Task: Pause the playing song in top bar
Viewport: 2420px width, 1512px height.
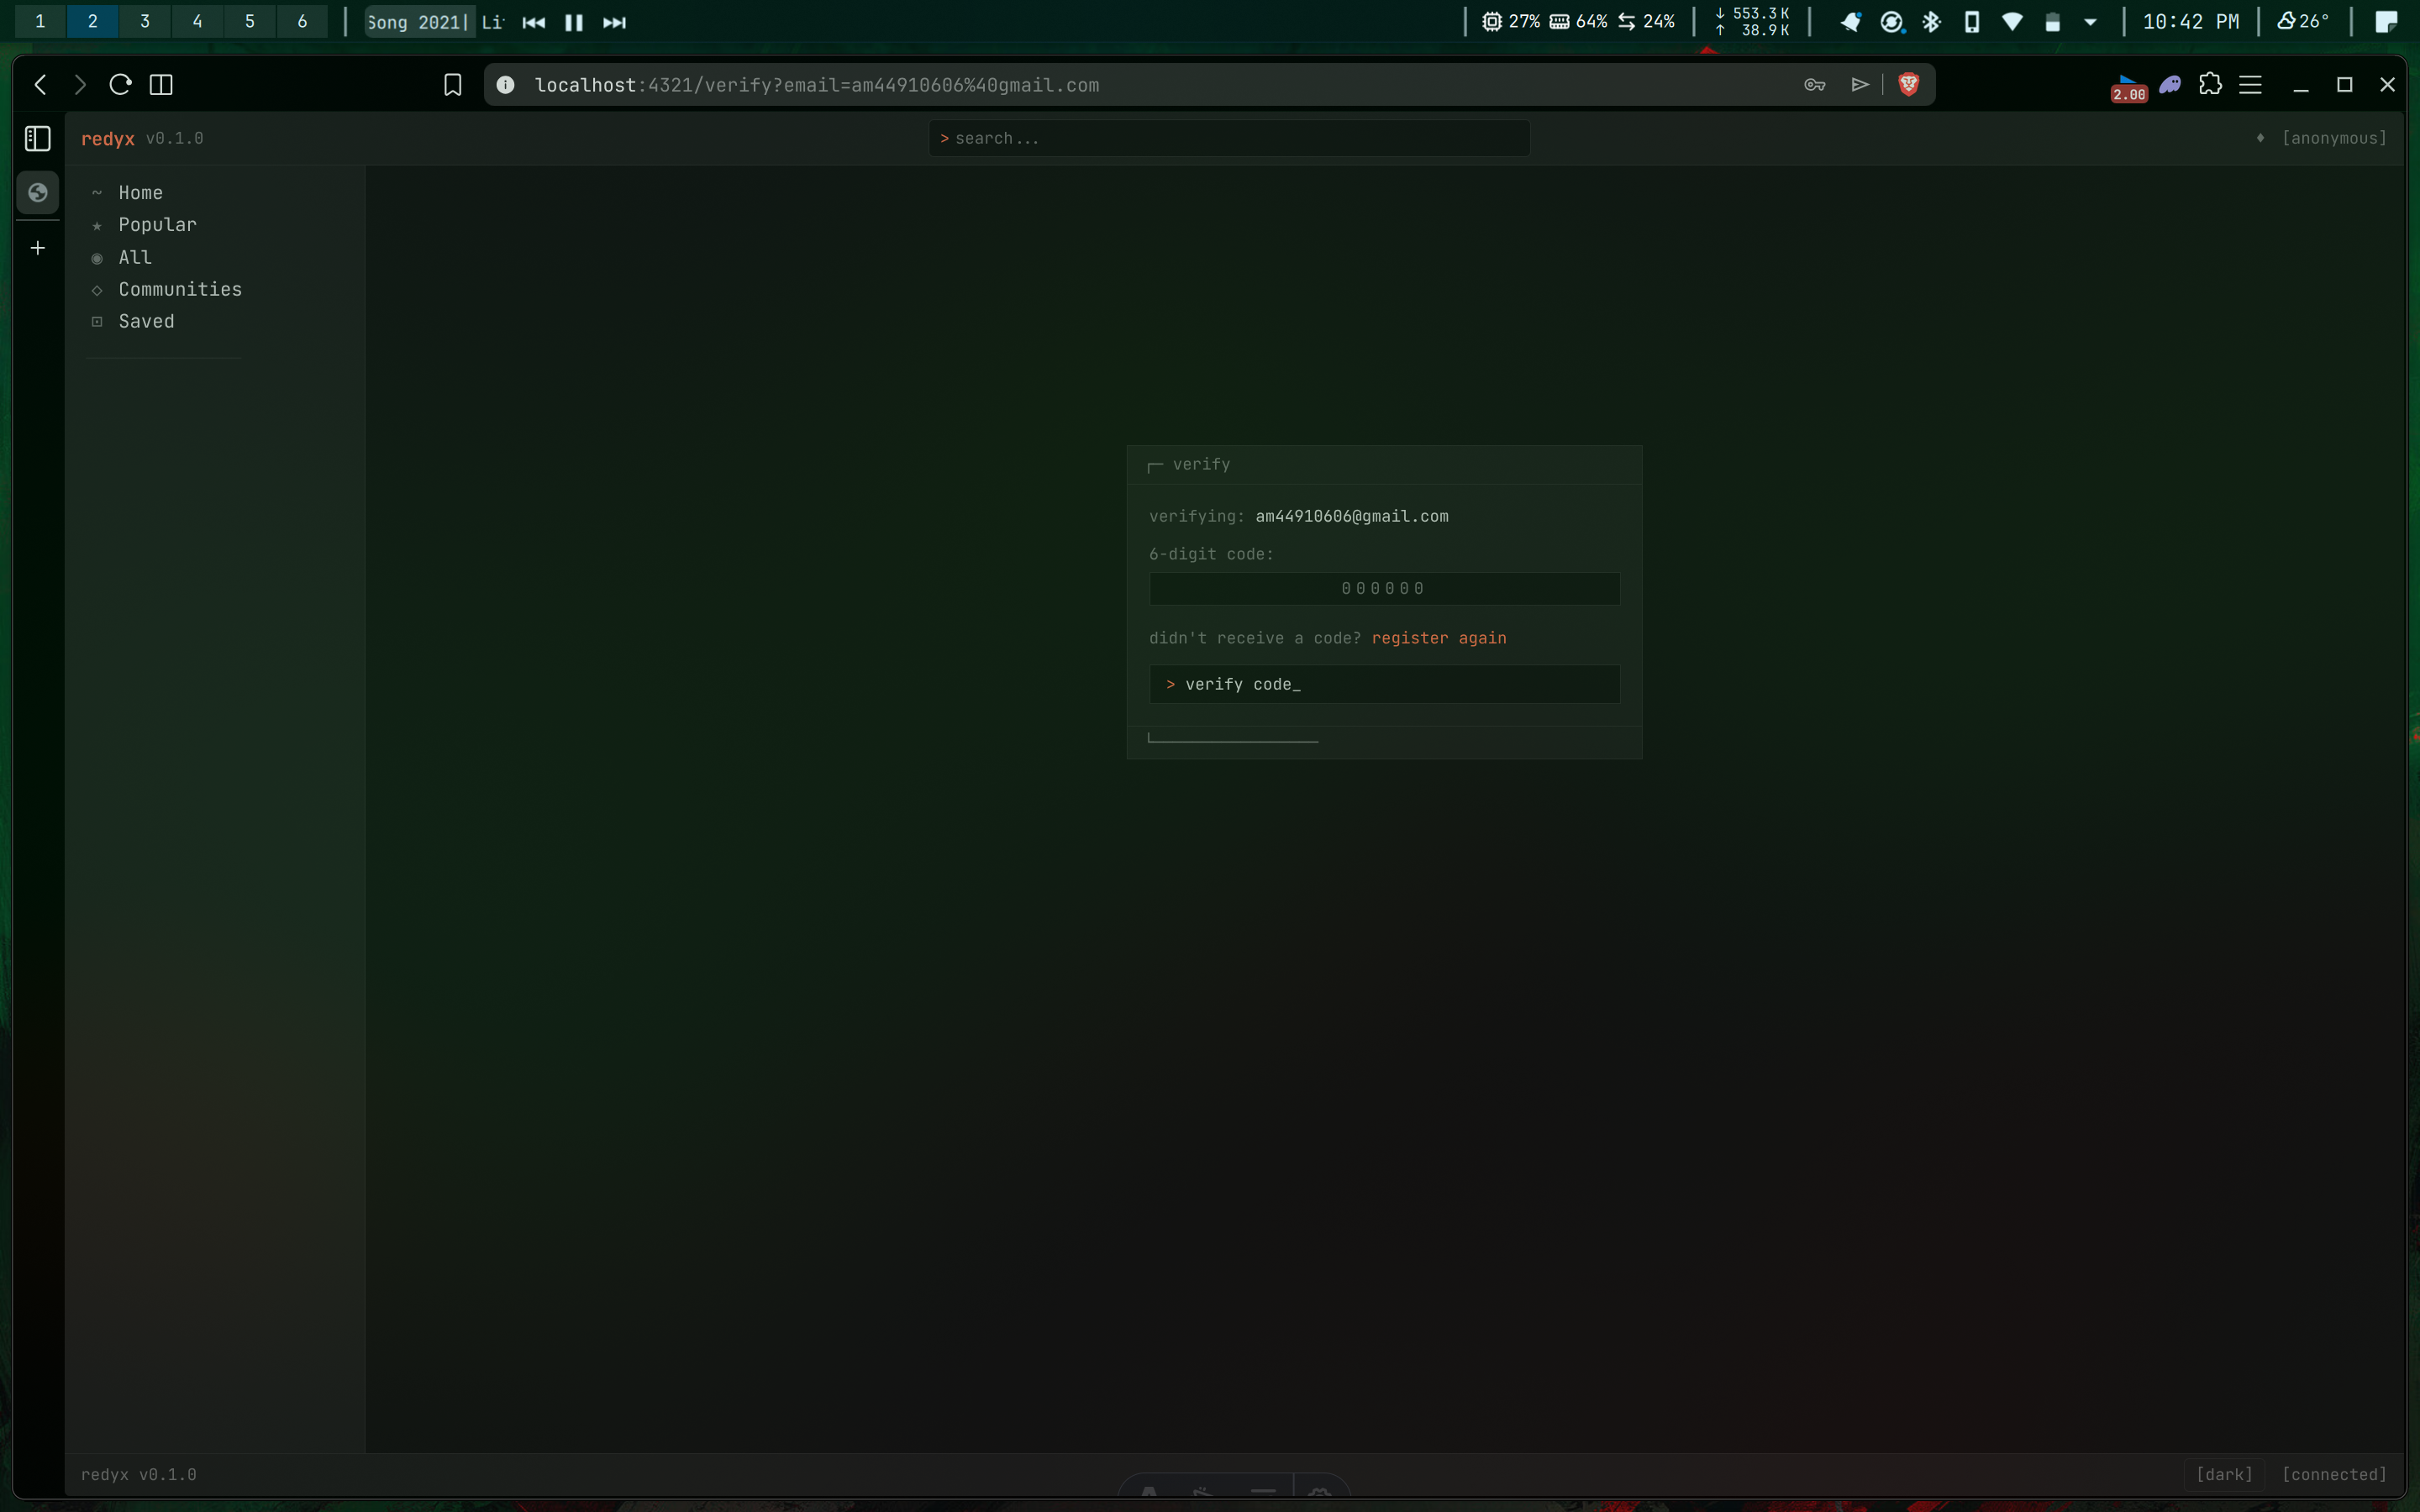Action: pyautogui.click(x=574, y=22)
